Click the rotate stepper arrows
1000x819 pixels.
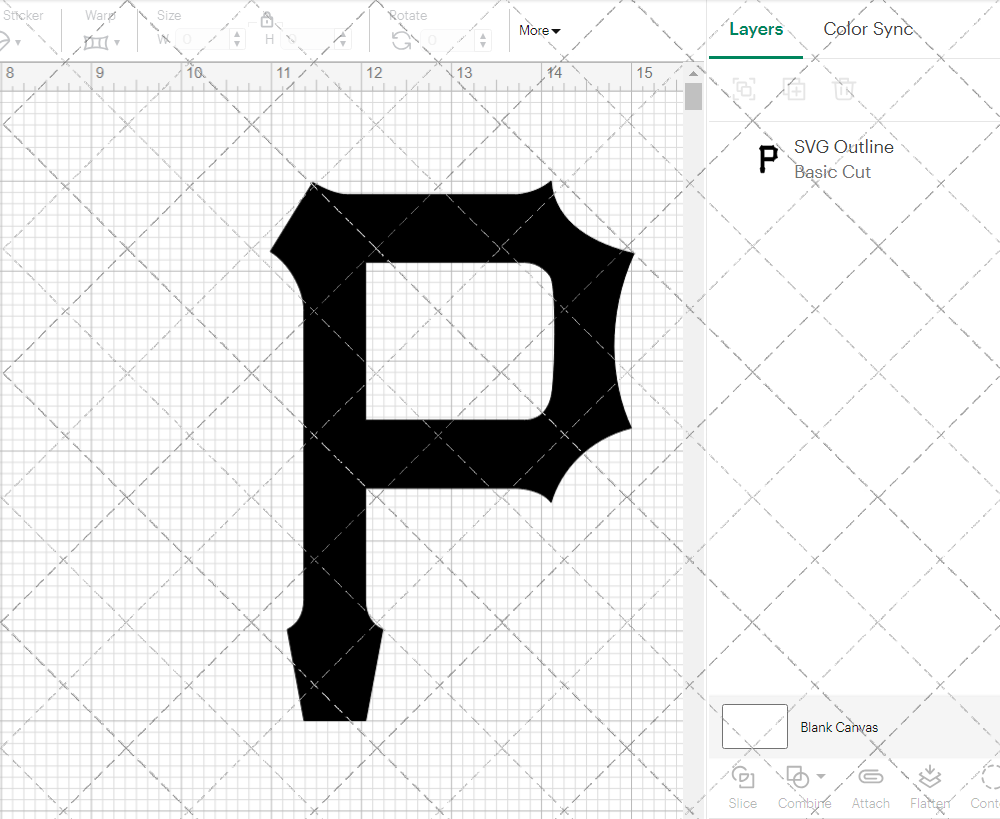coord(483,40)
